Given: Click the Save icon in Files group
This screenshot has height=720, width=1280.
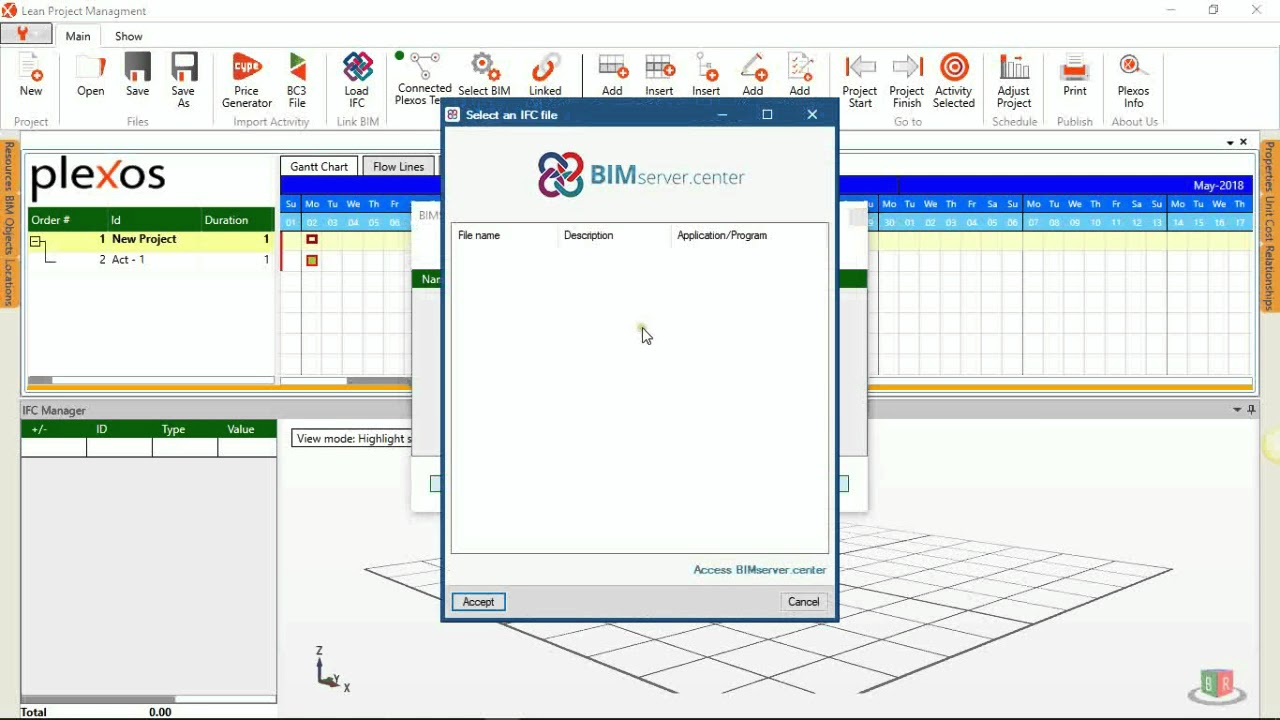Looking at the screenshot, I should 137,68.
